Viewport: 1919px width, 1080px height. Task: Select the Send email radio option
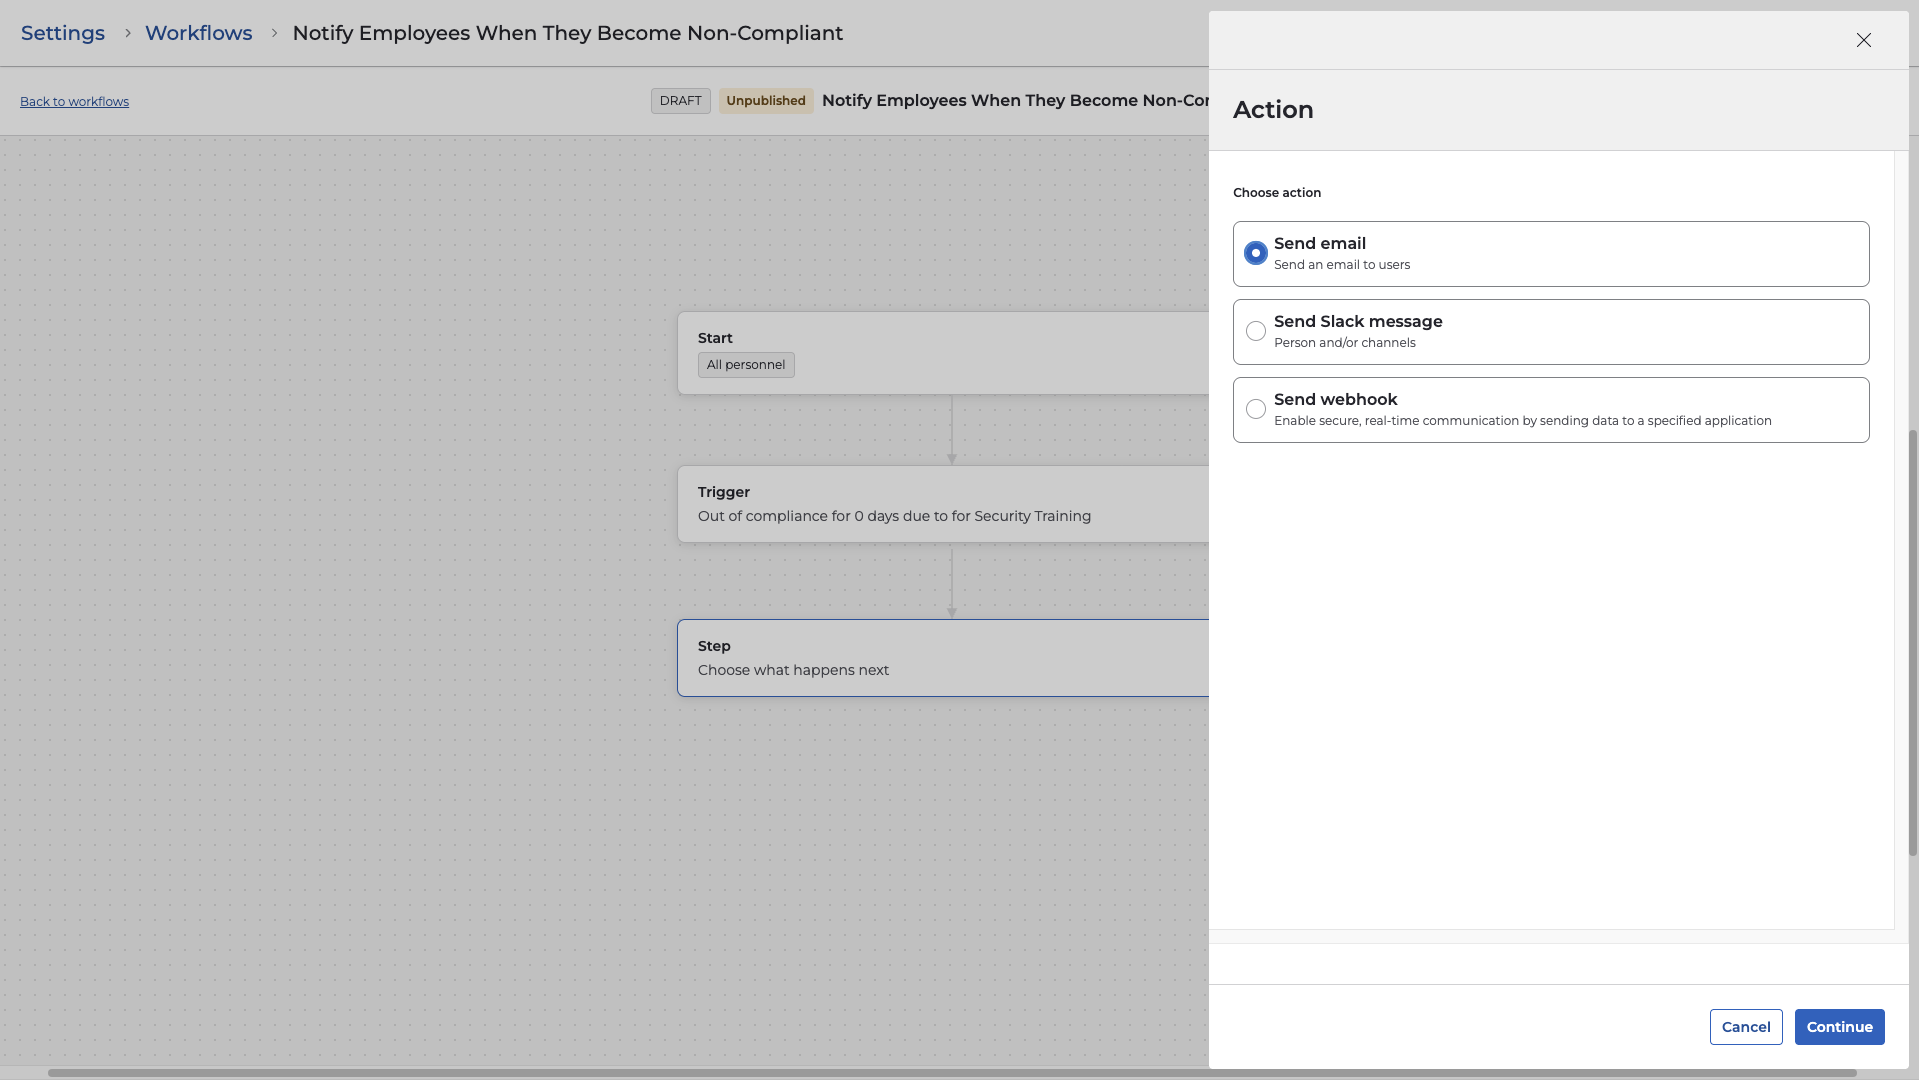[x=1256, y=253]
